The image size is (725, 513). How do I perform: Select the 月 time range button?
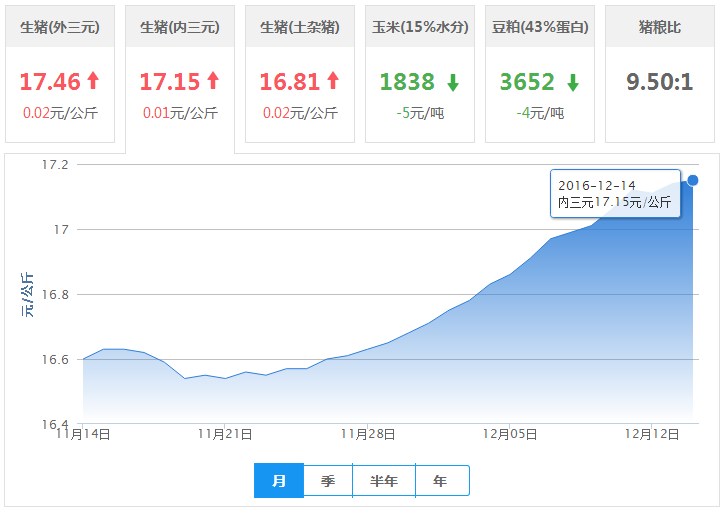coord(279,481)
